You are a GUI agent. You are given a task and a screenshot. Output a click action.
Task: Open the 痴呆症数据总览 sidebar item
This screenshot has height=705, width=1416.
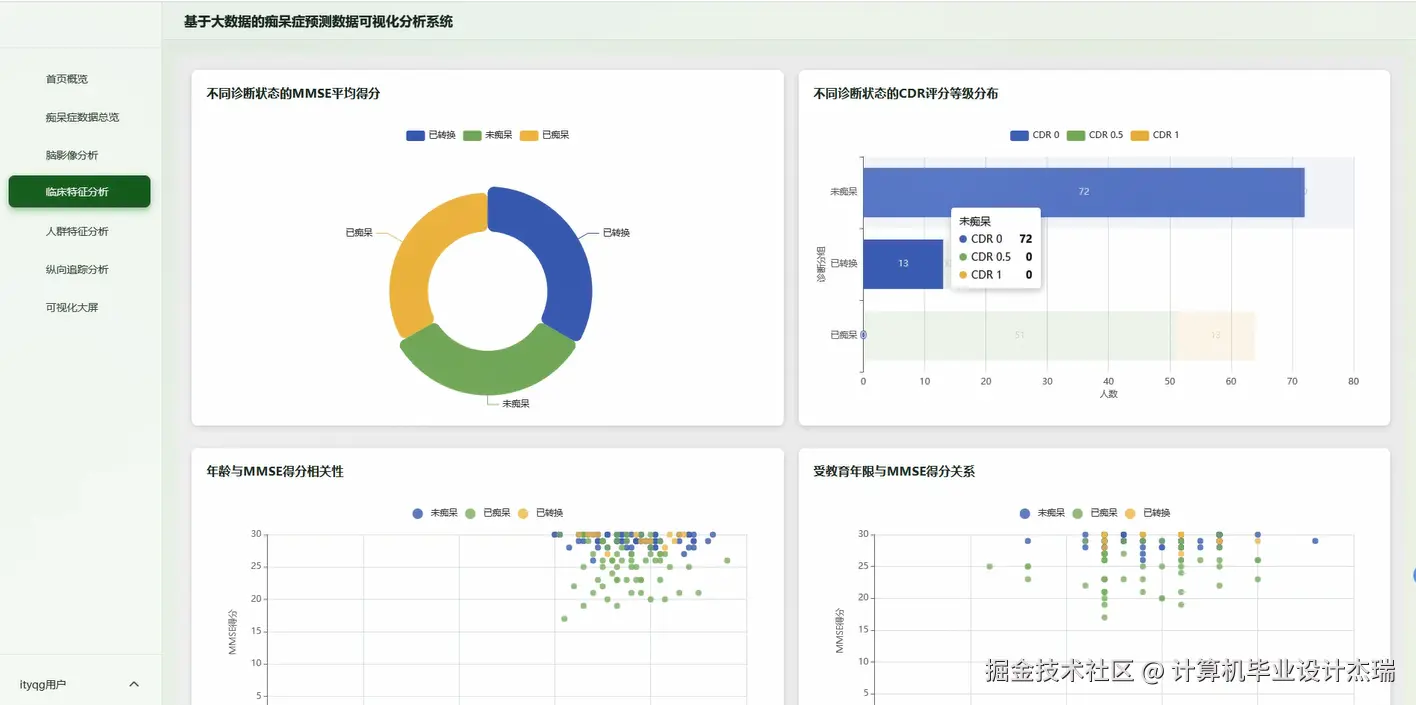point(82,117)
